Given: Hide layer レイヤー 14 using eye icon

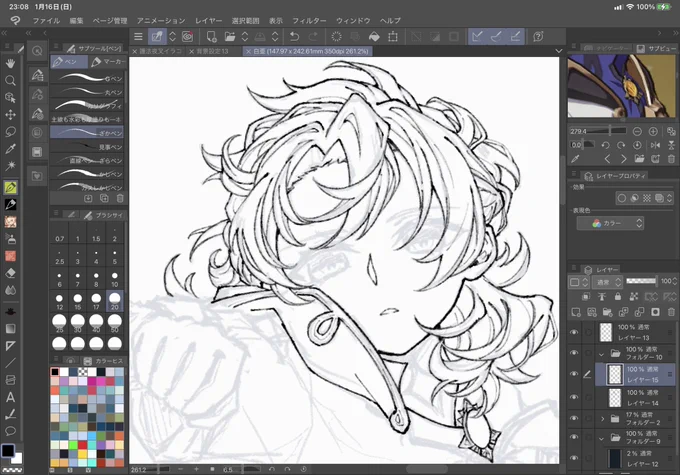Looking at the screenshot, I should (574, 397).
